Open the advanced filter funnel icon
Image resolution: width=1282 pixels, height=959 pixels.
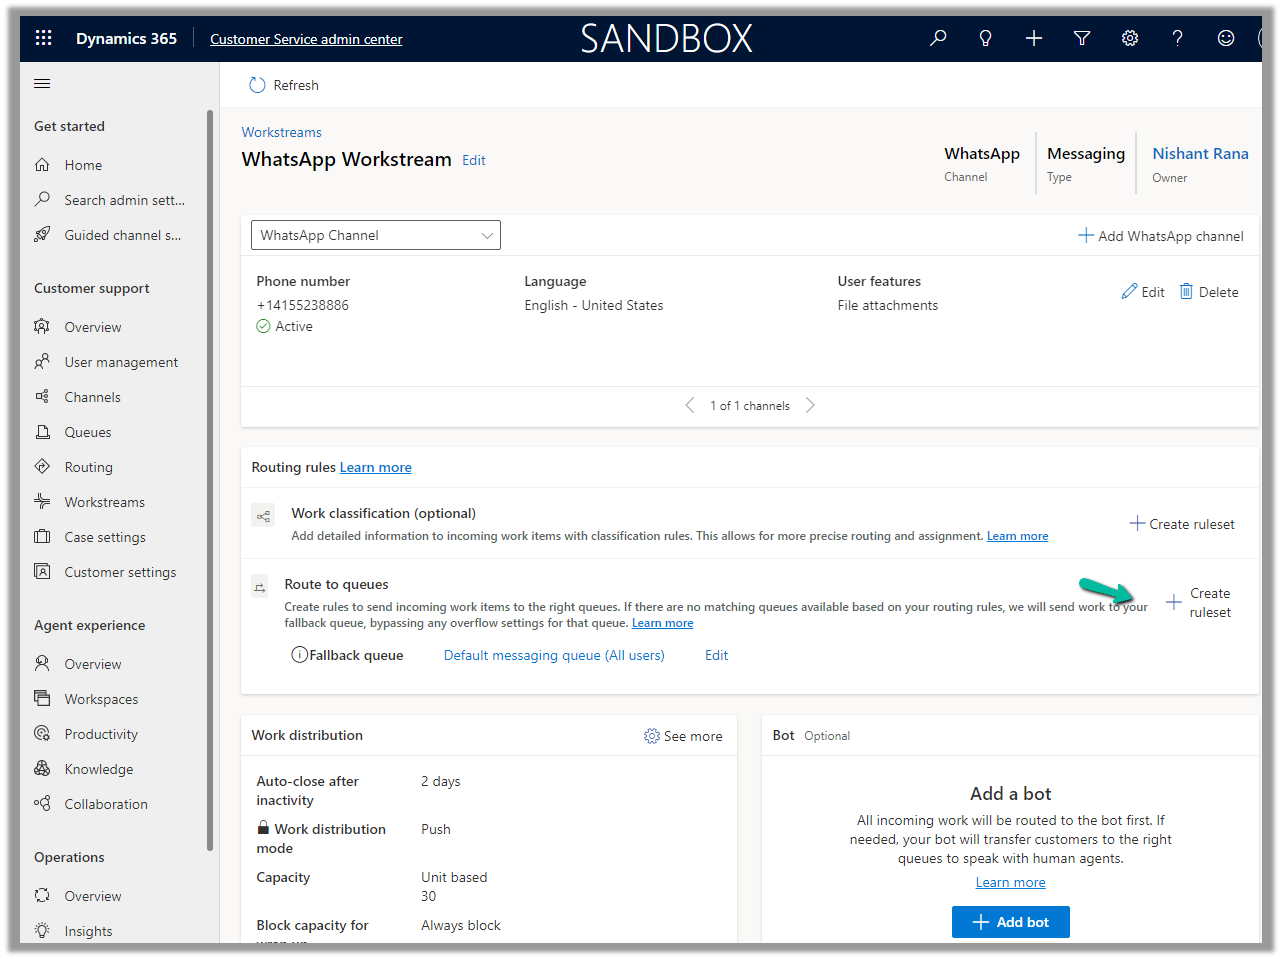pos(1082,38)
